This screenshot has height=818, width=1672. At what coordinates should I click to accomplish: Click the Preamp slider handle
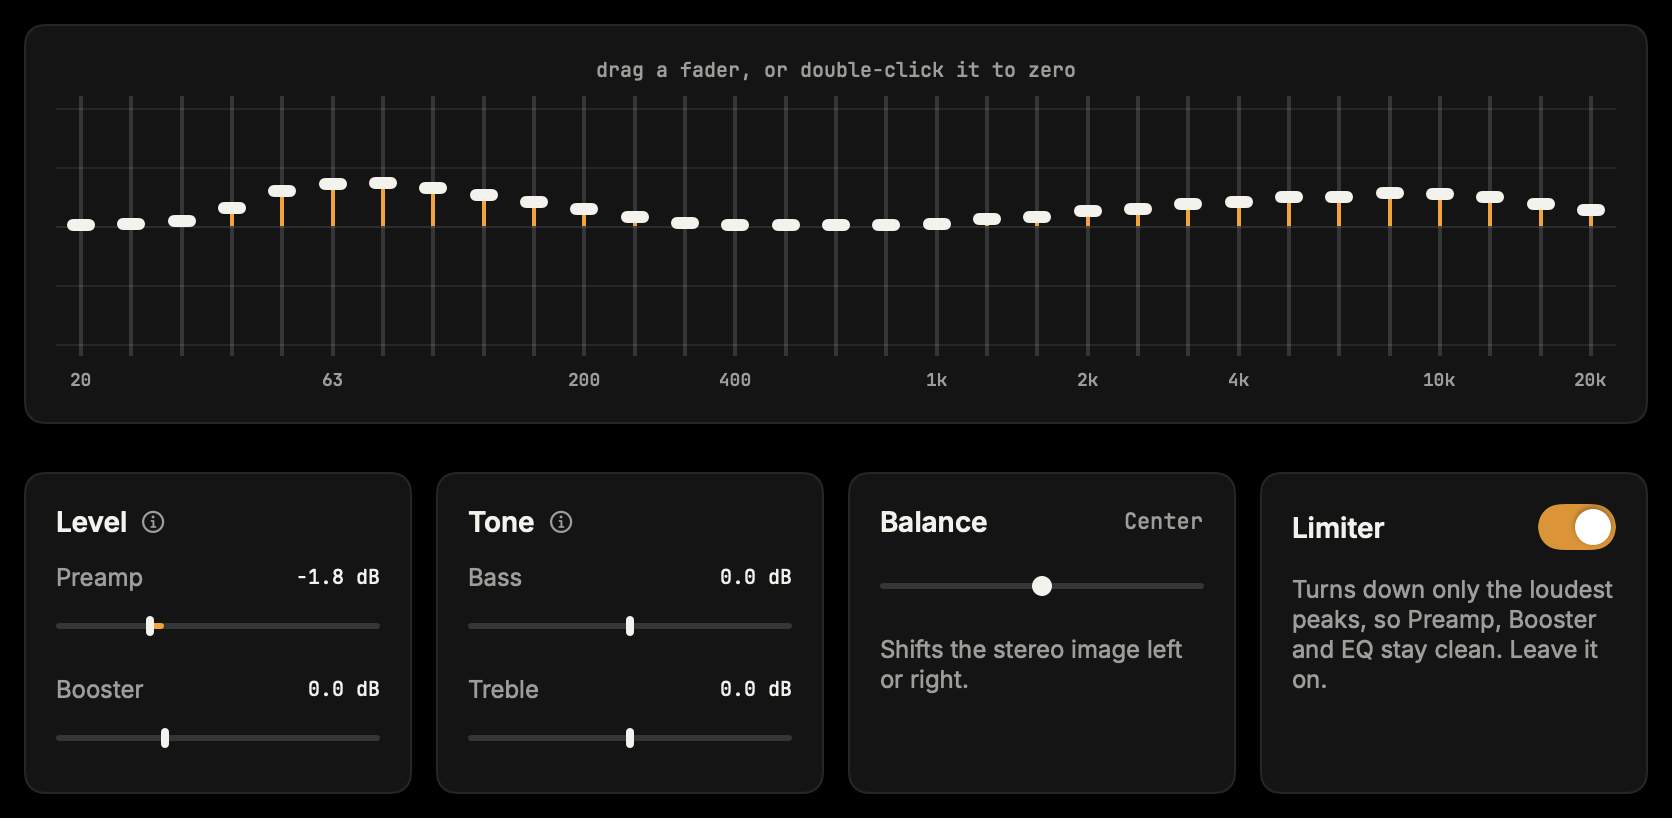[x=150, y=626]
